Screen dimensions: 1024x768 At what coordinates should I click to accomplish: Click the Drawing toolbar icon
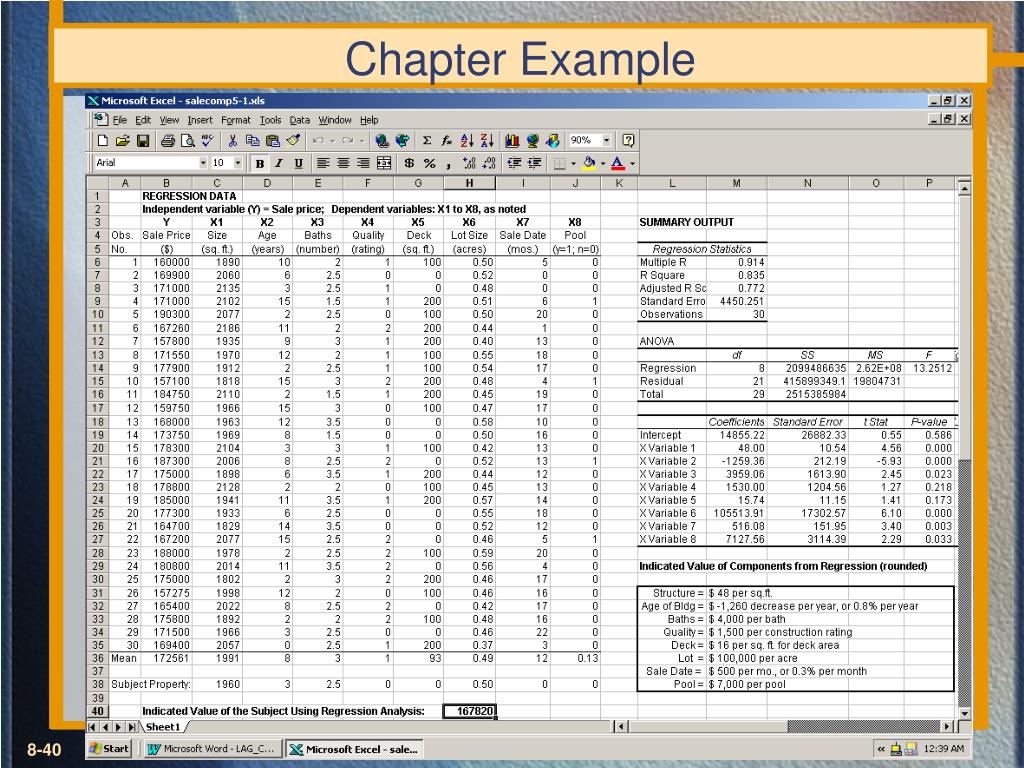coord(553,140)
